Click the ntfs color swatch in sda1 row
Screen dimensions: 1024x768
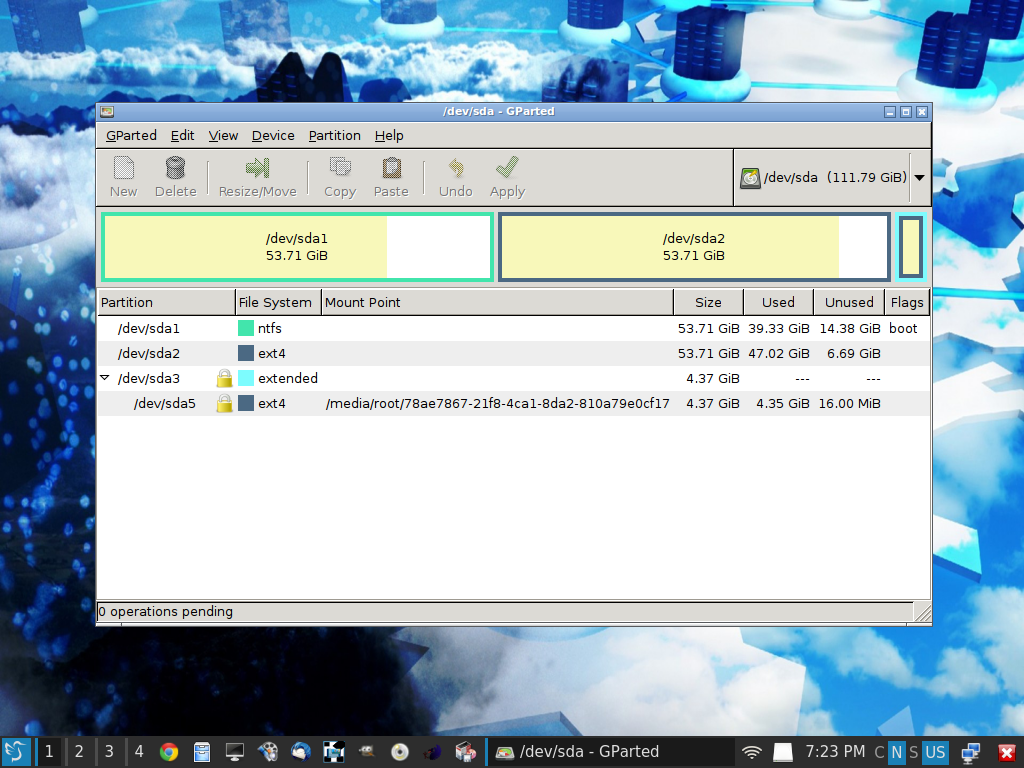pyautogui.click(x=246, y=328)
